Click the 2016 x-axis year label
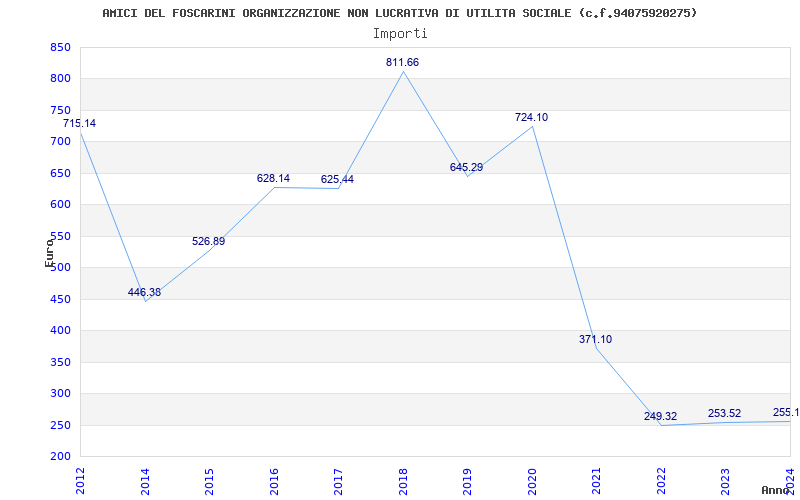This screenshot has width=800, height=500. click(x=274, y=480)
